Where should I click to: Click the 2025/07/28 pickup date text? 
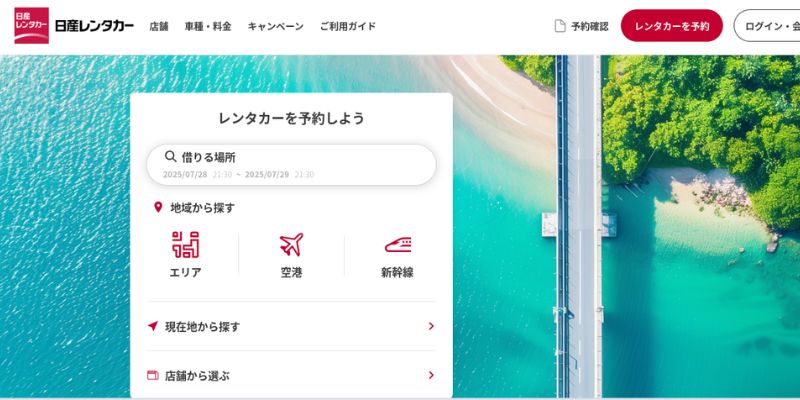185,174
